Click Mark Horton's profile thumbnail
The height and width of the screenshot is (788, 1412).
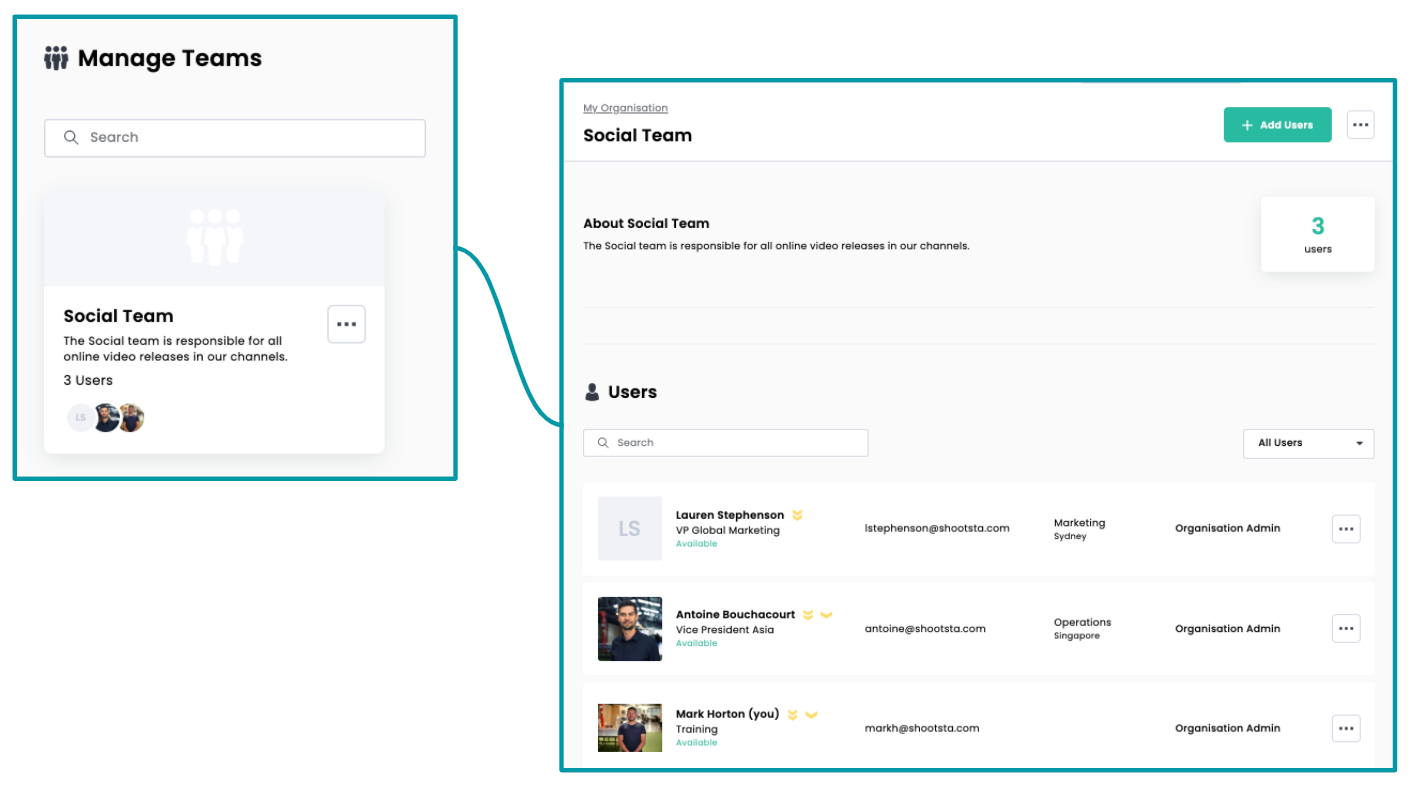click(630, 728)
